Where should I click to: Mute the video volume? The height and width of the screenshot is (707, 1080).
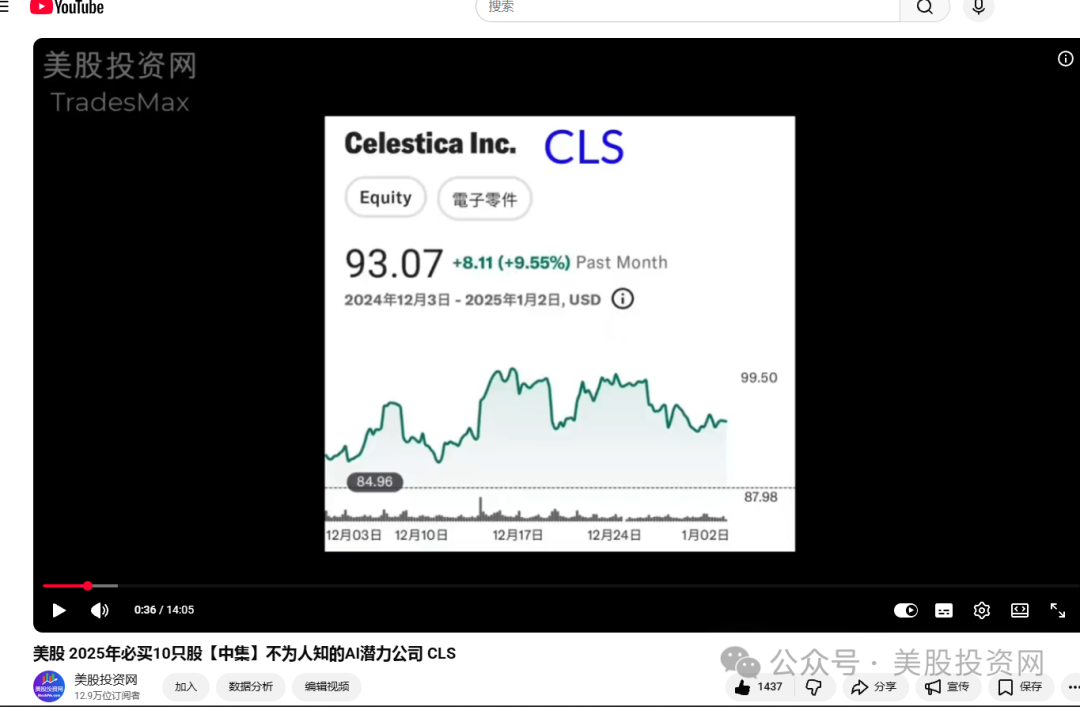tap(100, 611)
